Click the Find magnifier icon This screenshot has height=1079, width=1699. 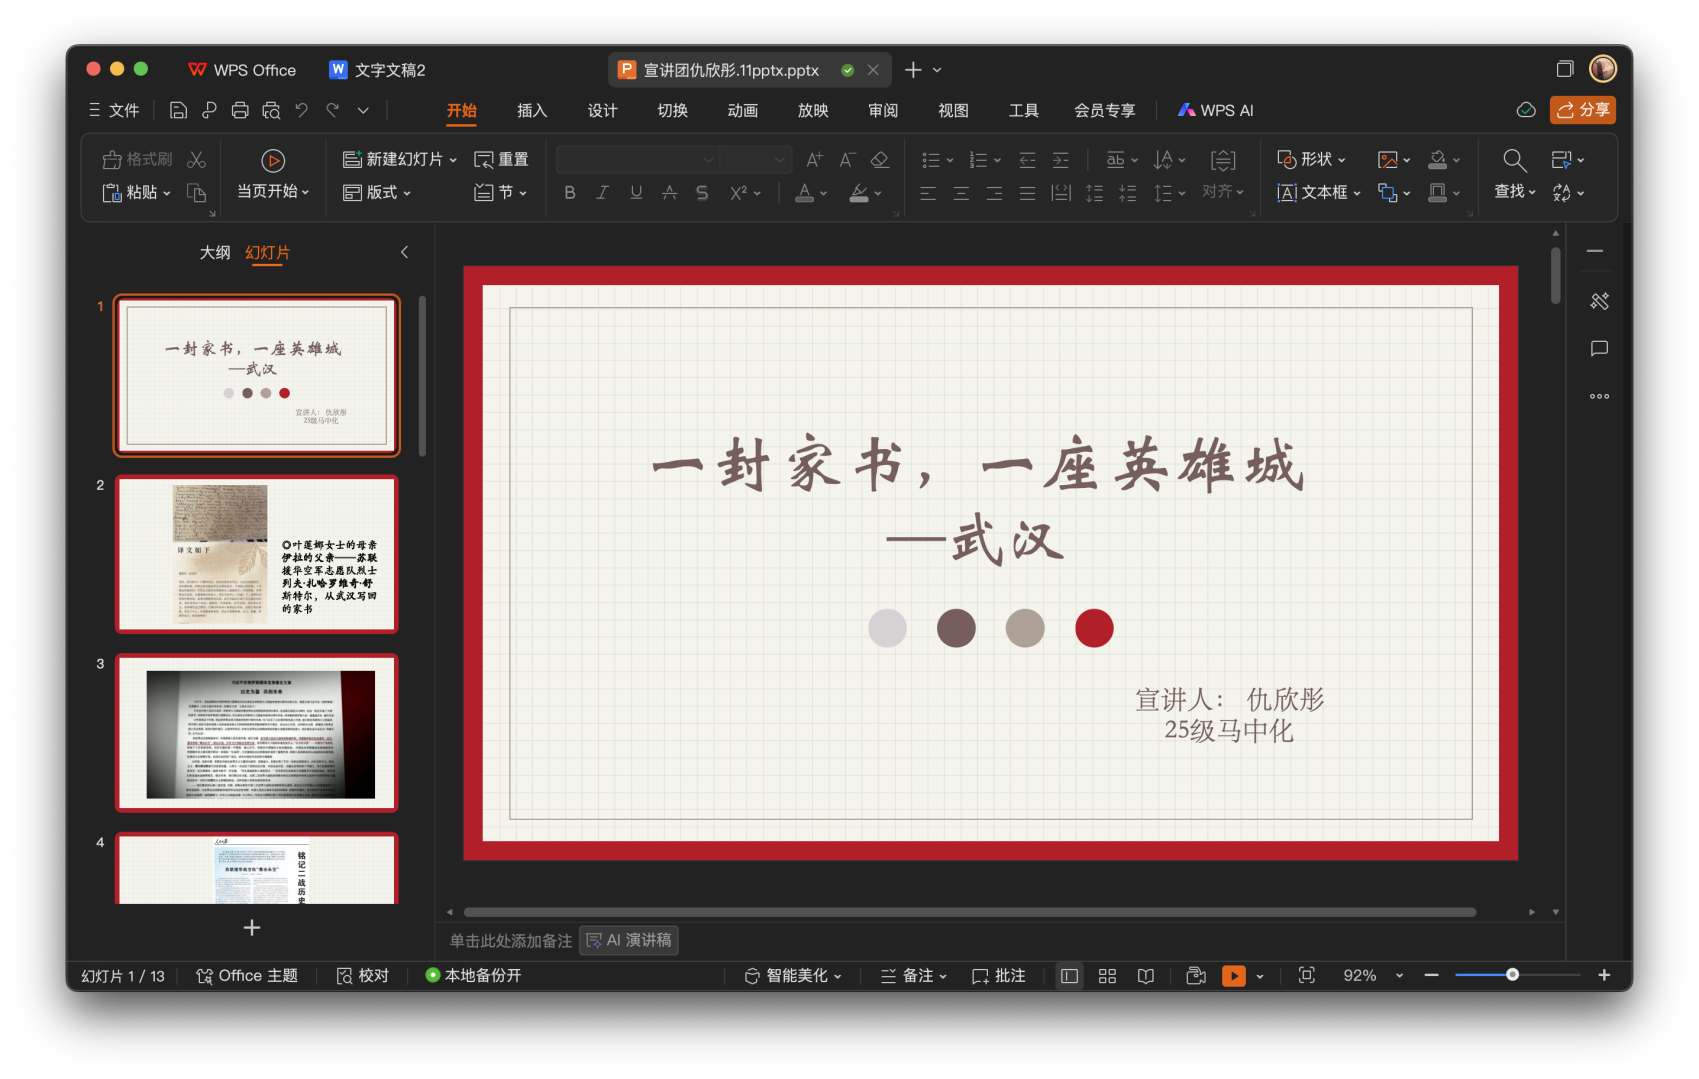click(1514, 160)
